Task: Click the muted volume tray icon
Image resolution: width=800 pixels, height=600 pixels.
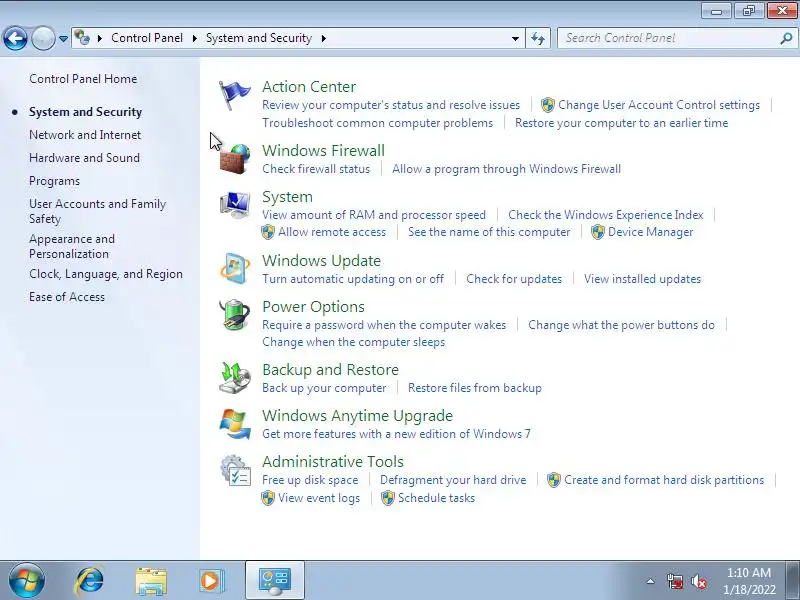Action: tap(698, 581)
